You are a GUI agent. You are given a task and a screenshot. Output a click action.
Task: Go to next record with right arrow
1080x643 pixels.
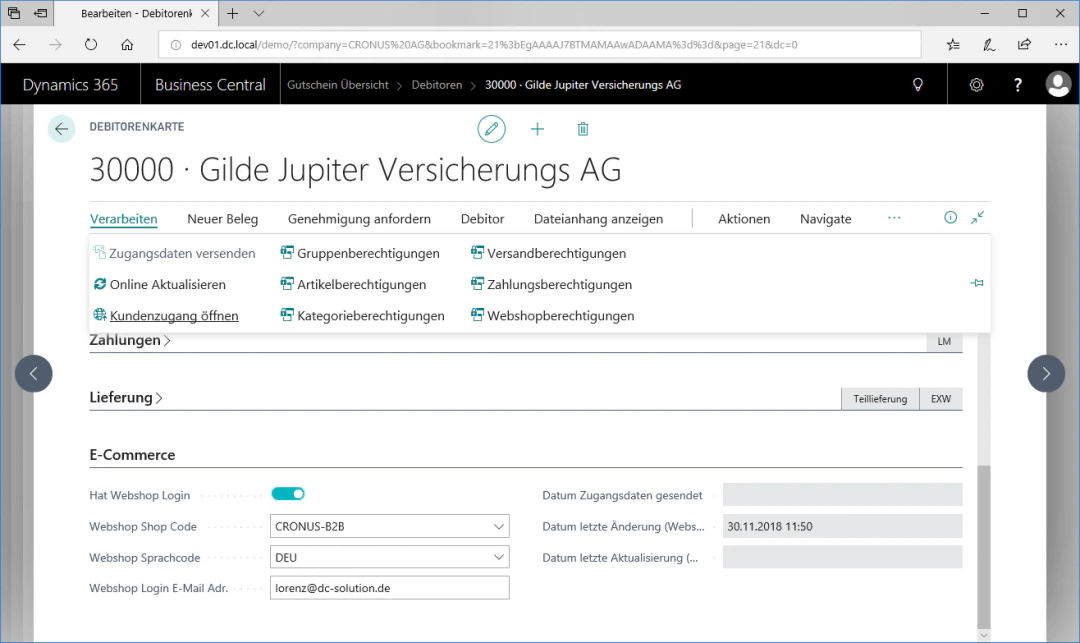point(1046,373)
